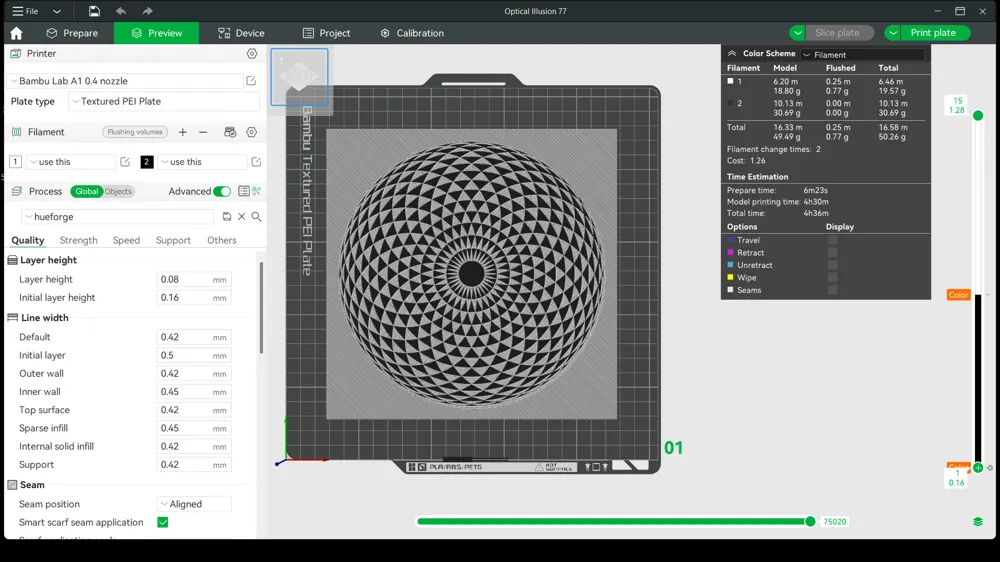Open filament settings gear icon
This screenshot has height=562, width=1000.
252,132
